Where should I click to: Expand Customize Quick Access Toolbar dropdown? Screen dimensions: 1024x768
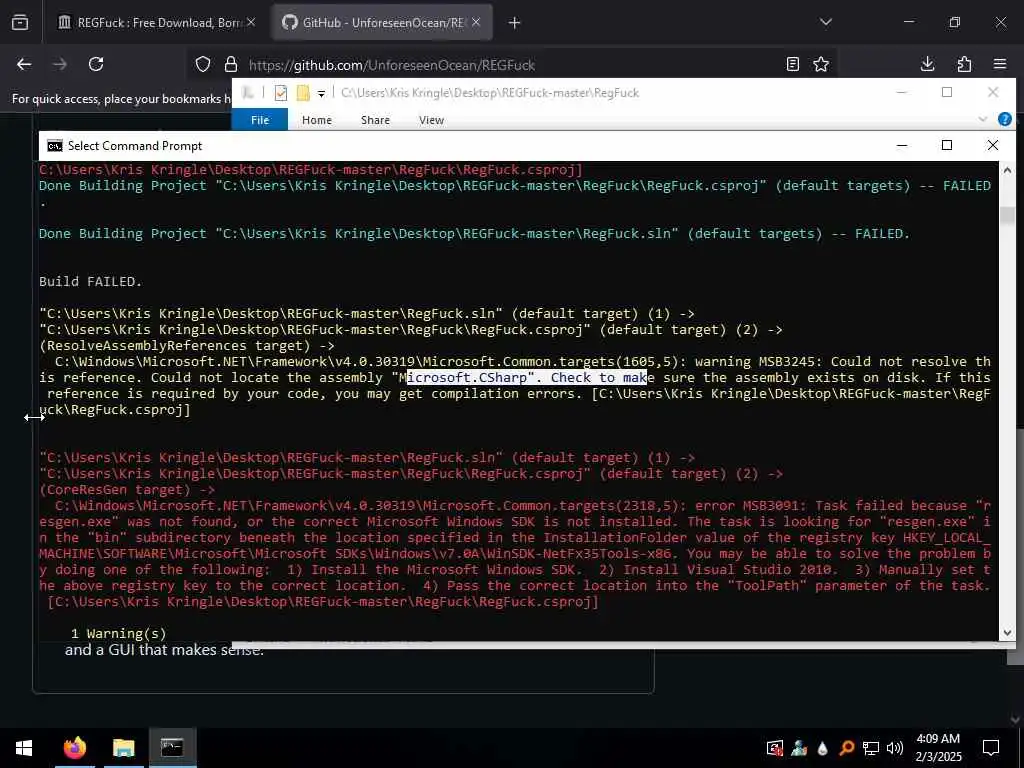[x=321, y=93]
